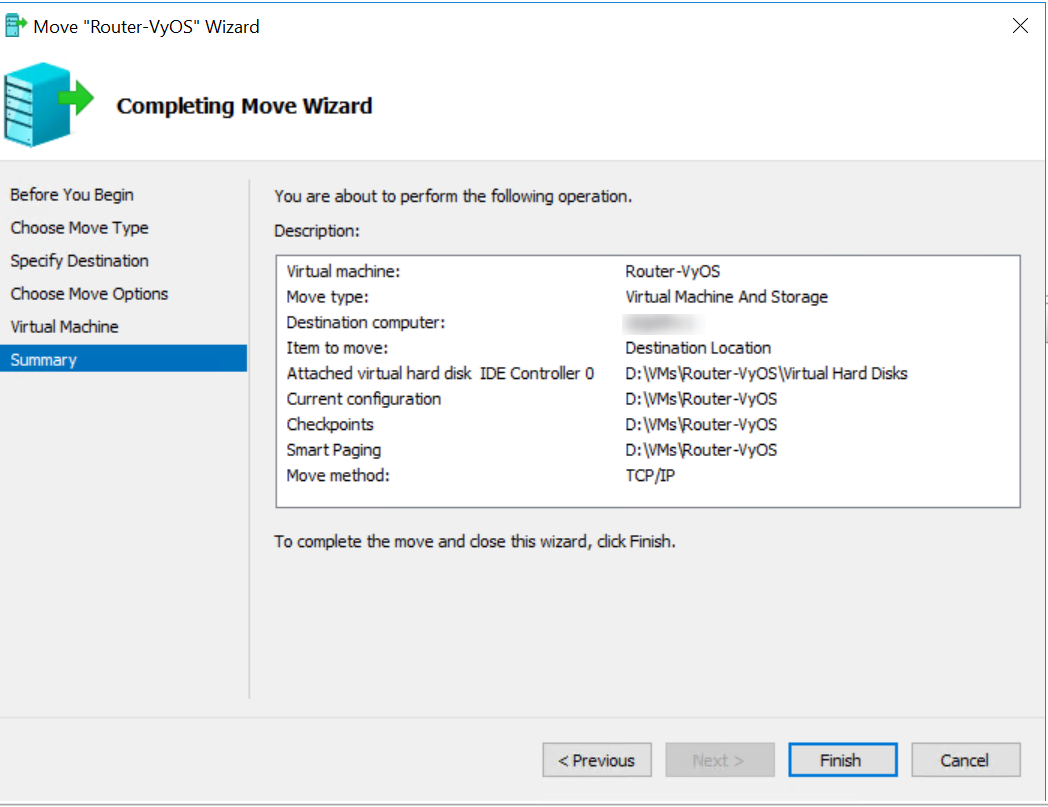The image size is (1048, 807).
Task: Click the disabled Next button
Action: 720,760
